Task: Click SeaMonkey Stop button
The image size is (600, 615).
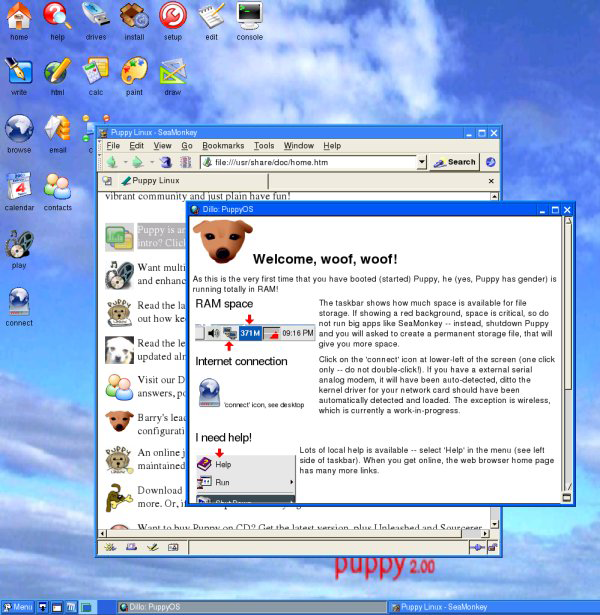Action: [185, 162]
